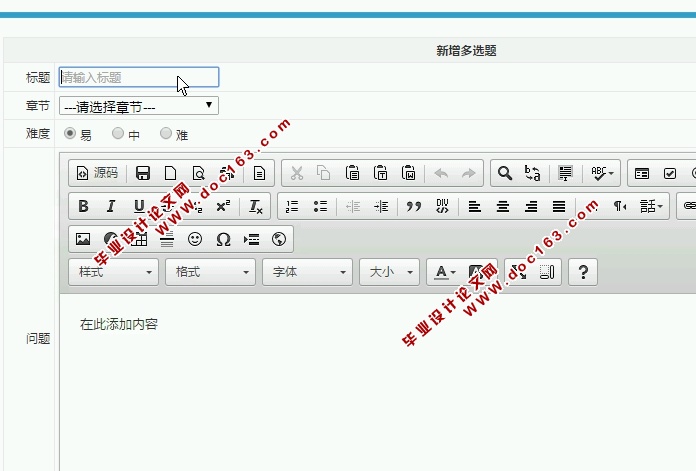Open the 请选择章节 chapter dropdown
The image size is (696, 471).
click(138, 106)
